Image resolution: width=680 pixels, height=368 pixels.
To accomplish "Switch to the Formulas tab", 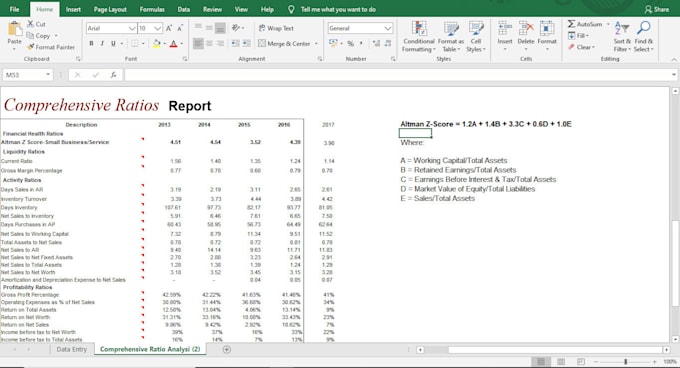I will click(x=152, y=9).
